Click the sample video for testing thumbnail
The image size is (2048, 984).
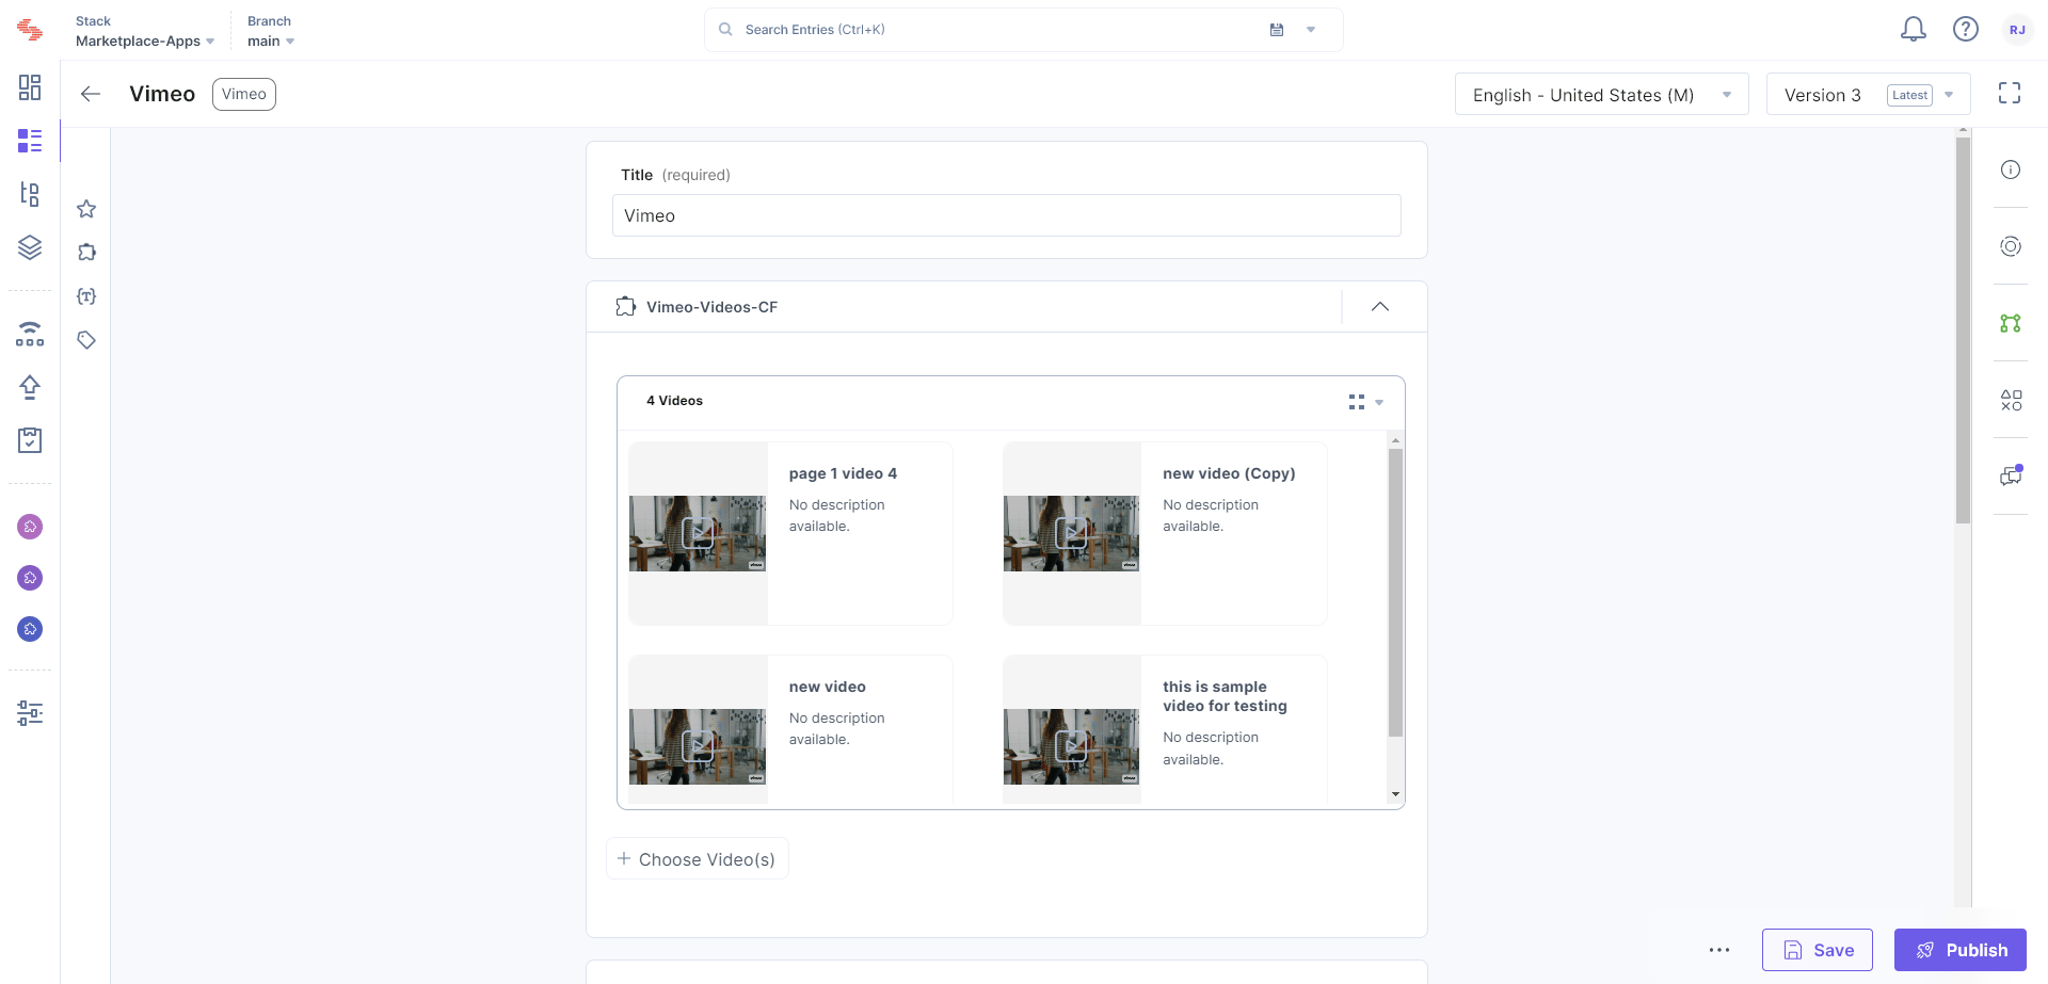[x=1071, y=746]
